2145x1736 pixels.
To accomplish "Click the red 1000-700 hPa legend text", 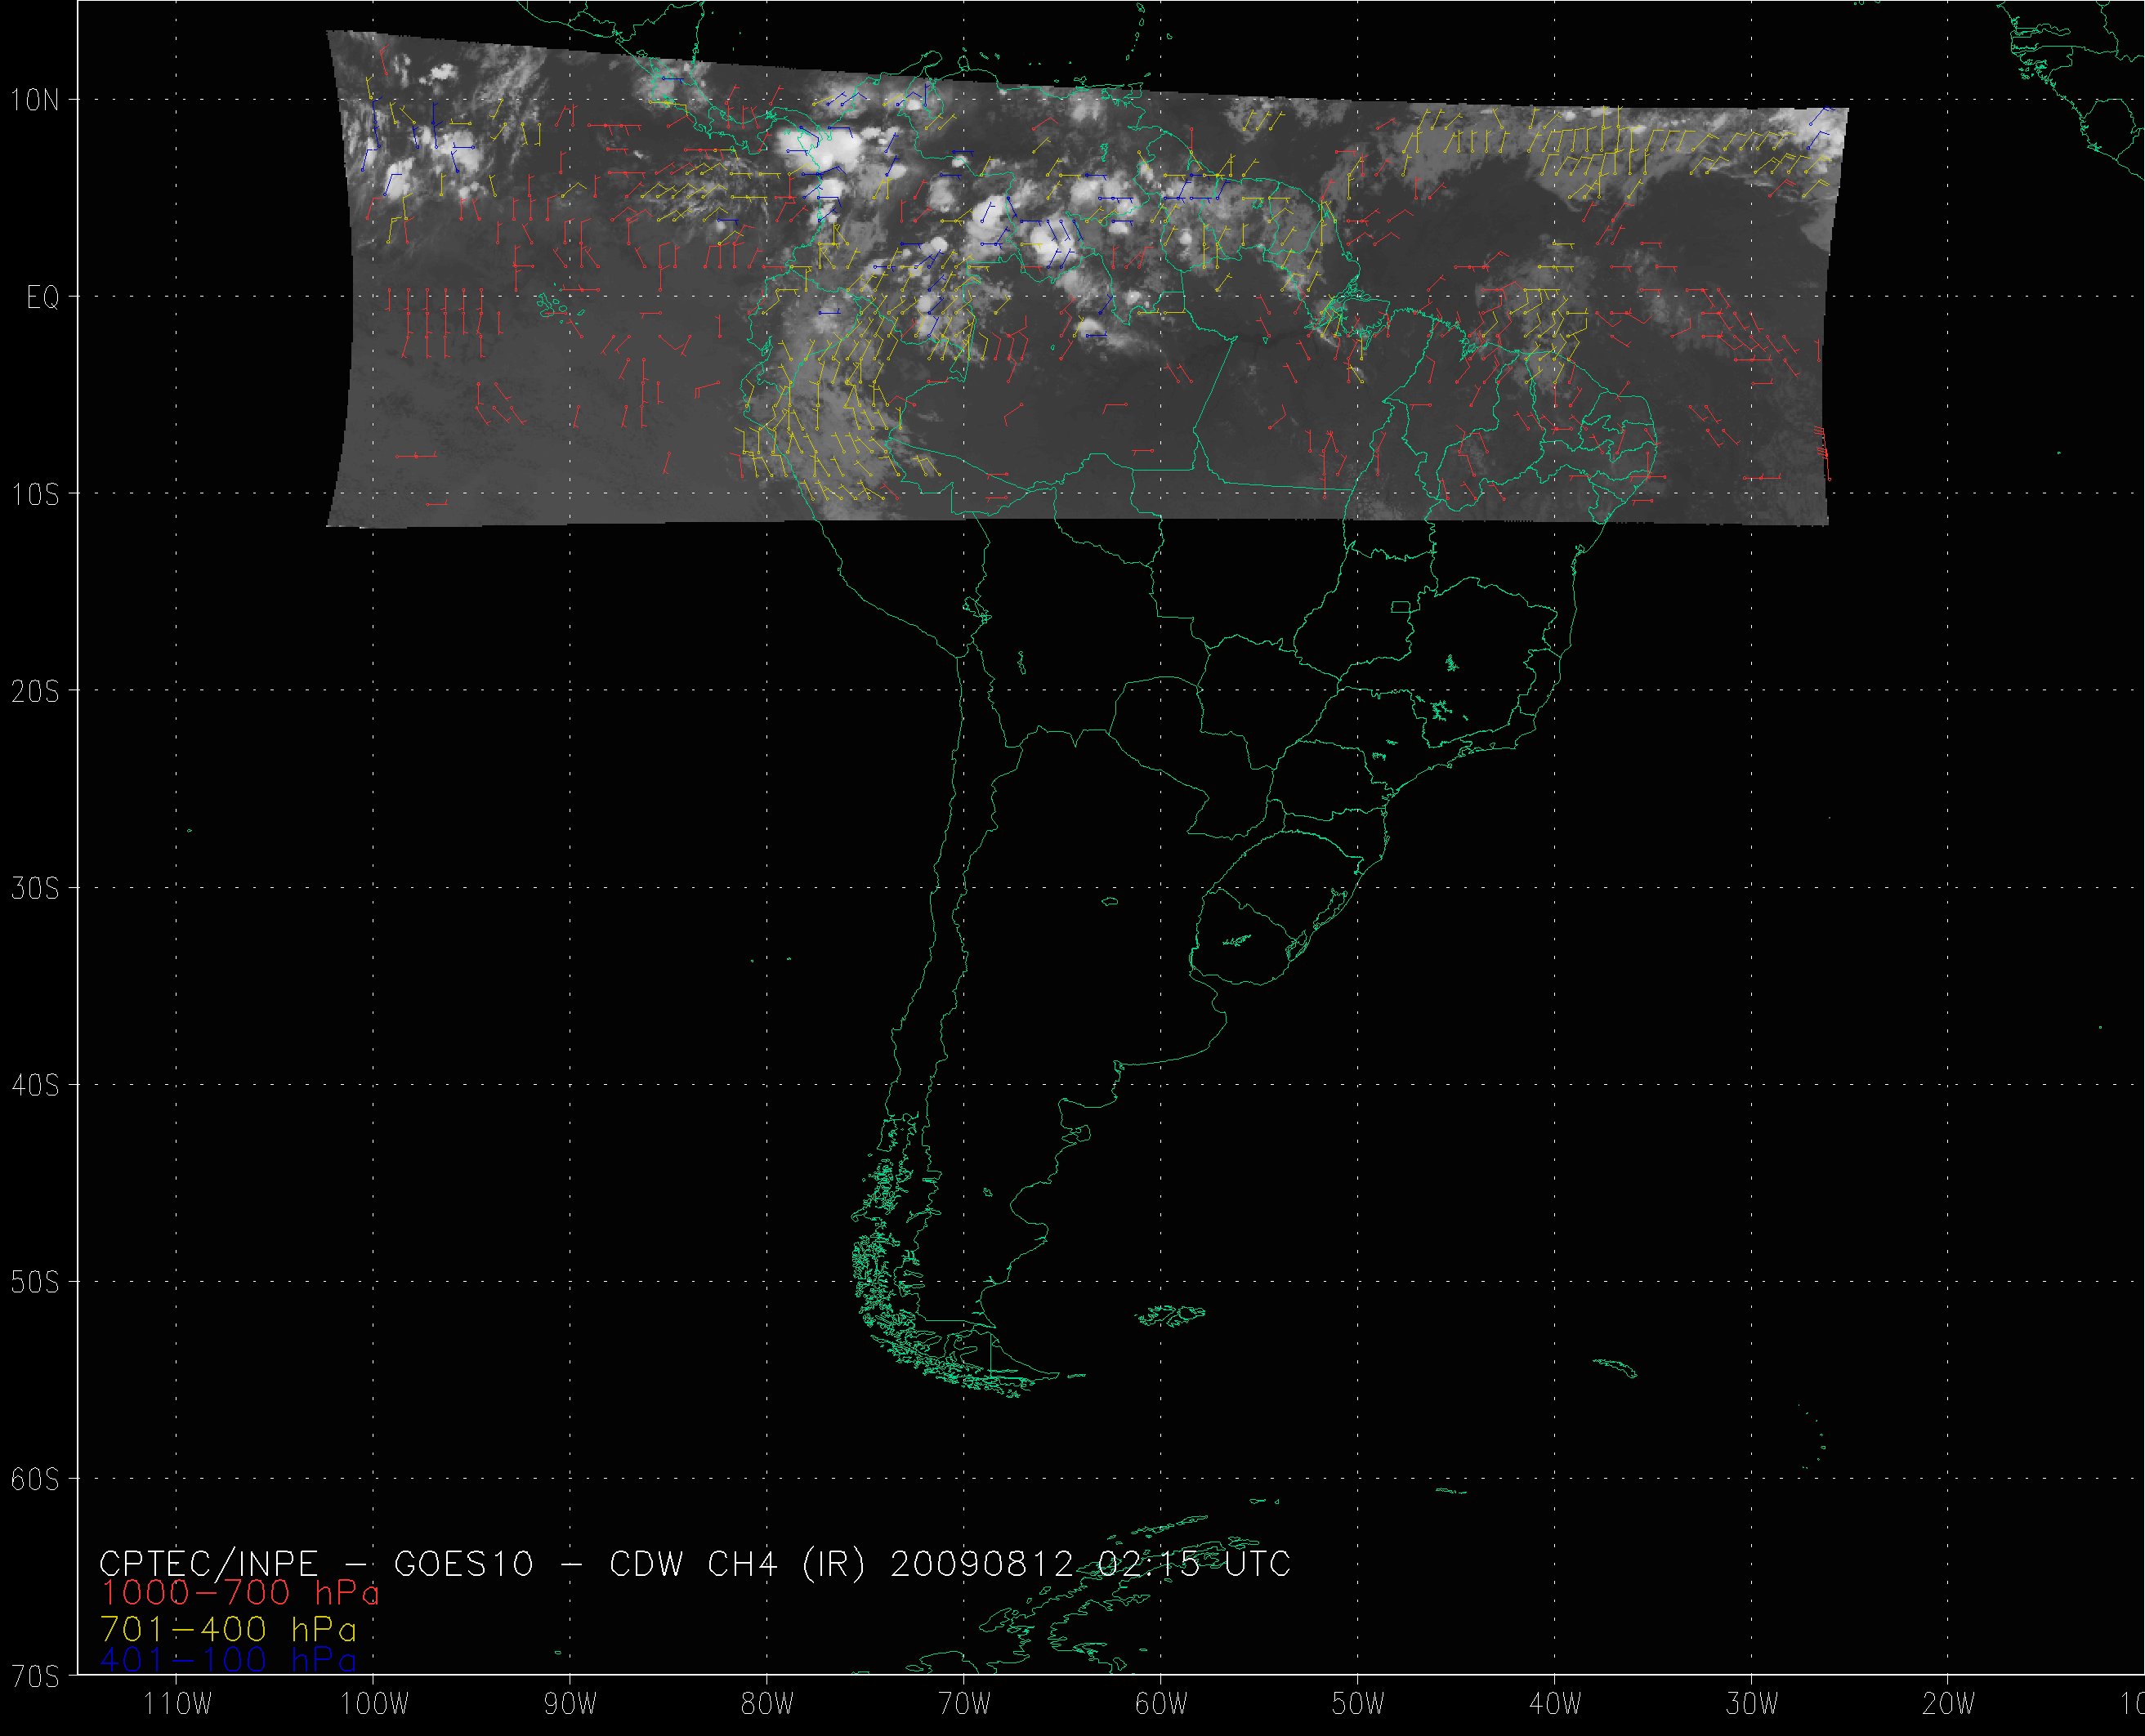I will click(x=240, y=1593).
